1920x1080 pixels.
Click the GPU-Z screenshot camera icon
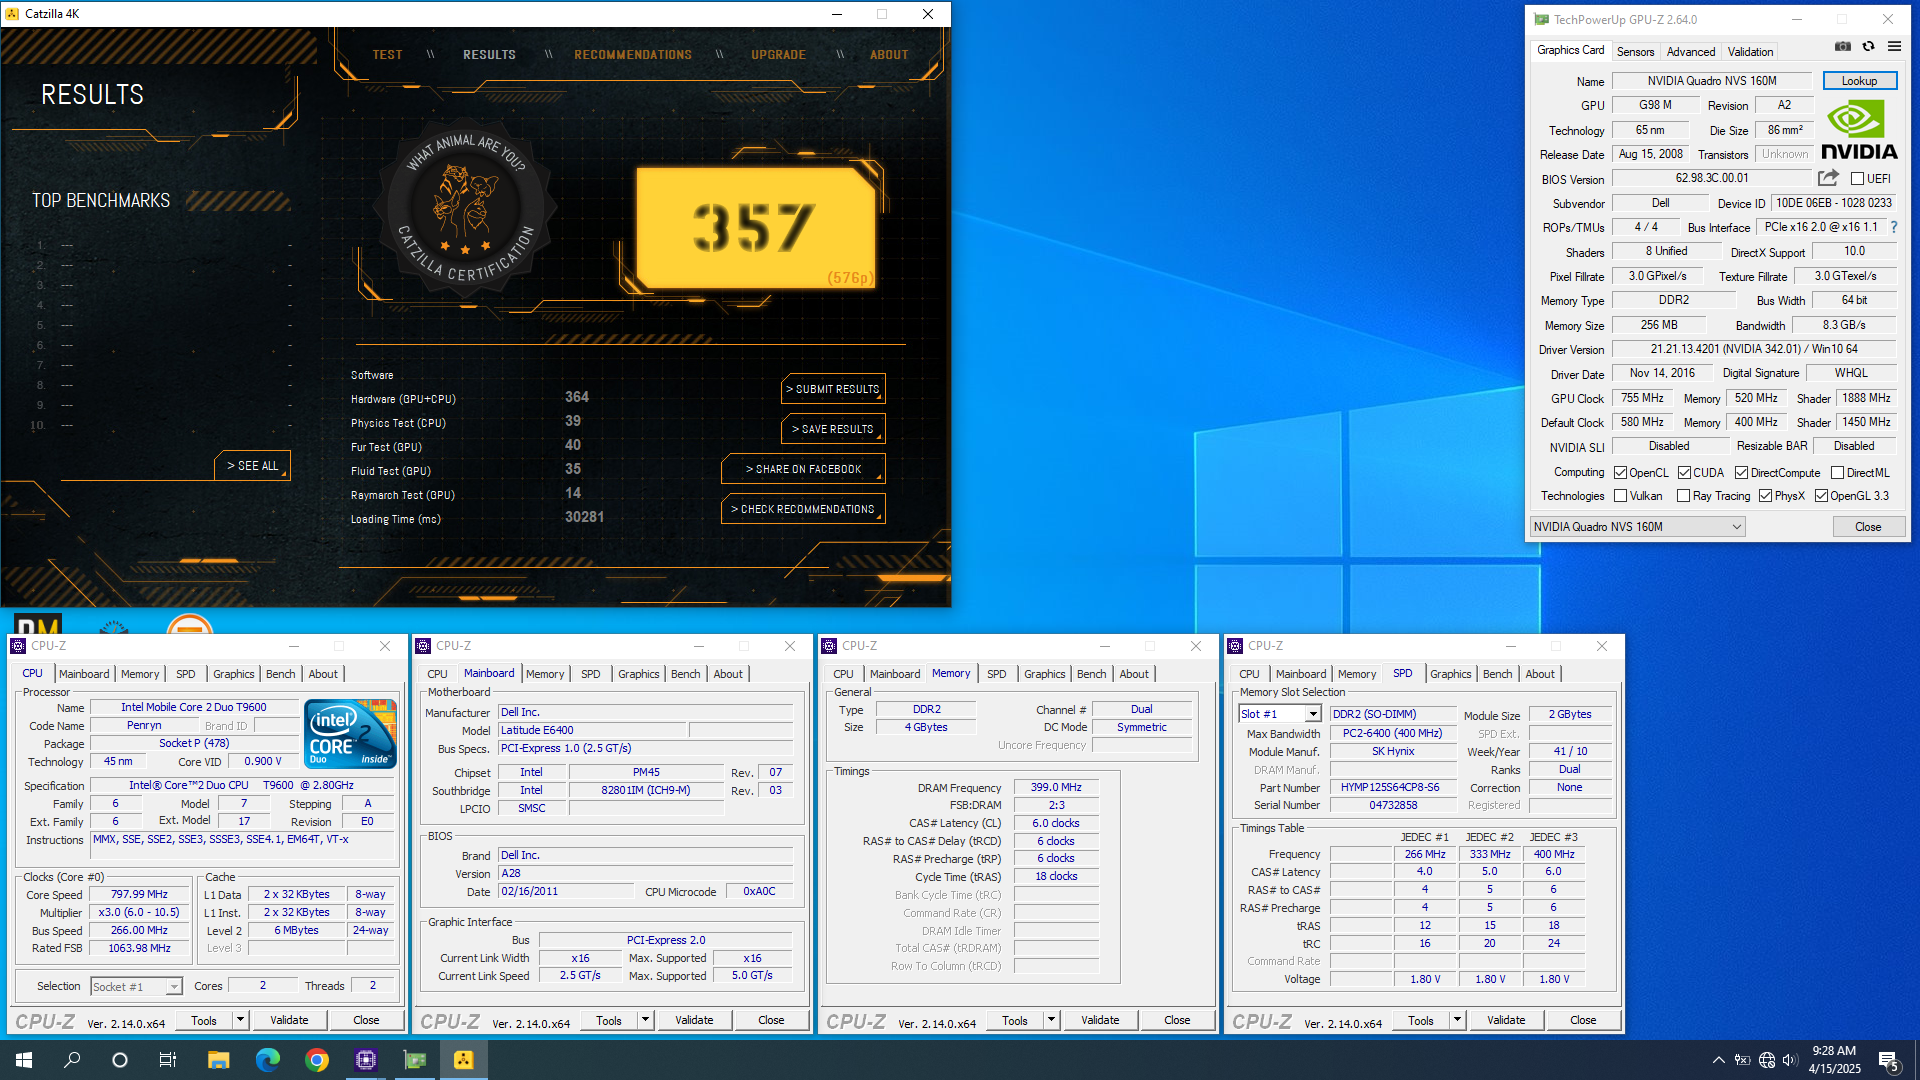1842,46
